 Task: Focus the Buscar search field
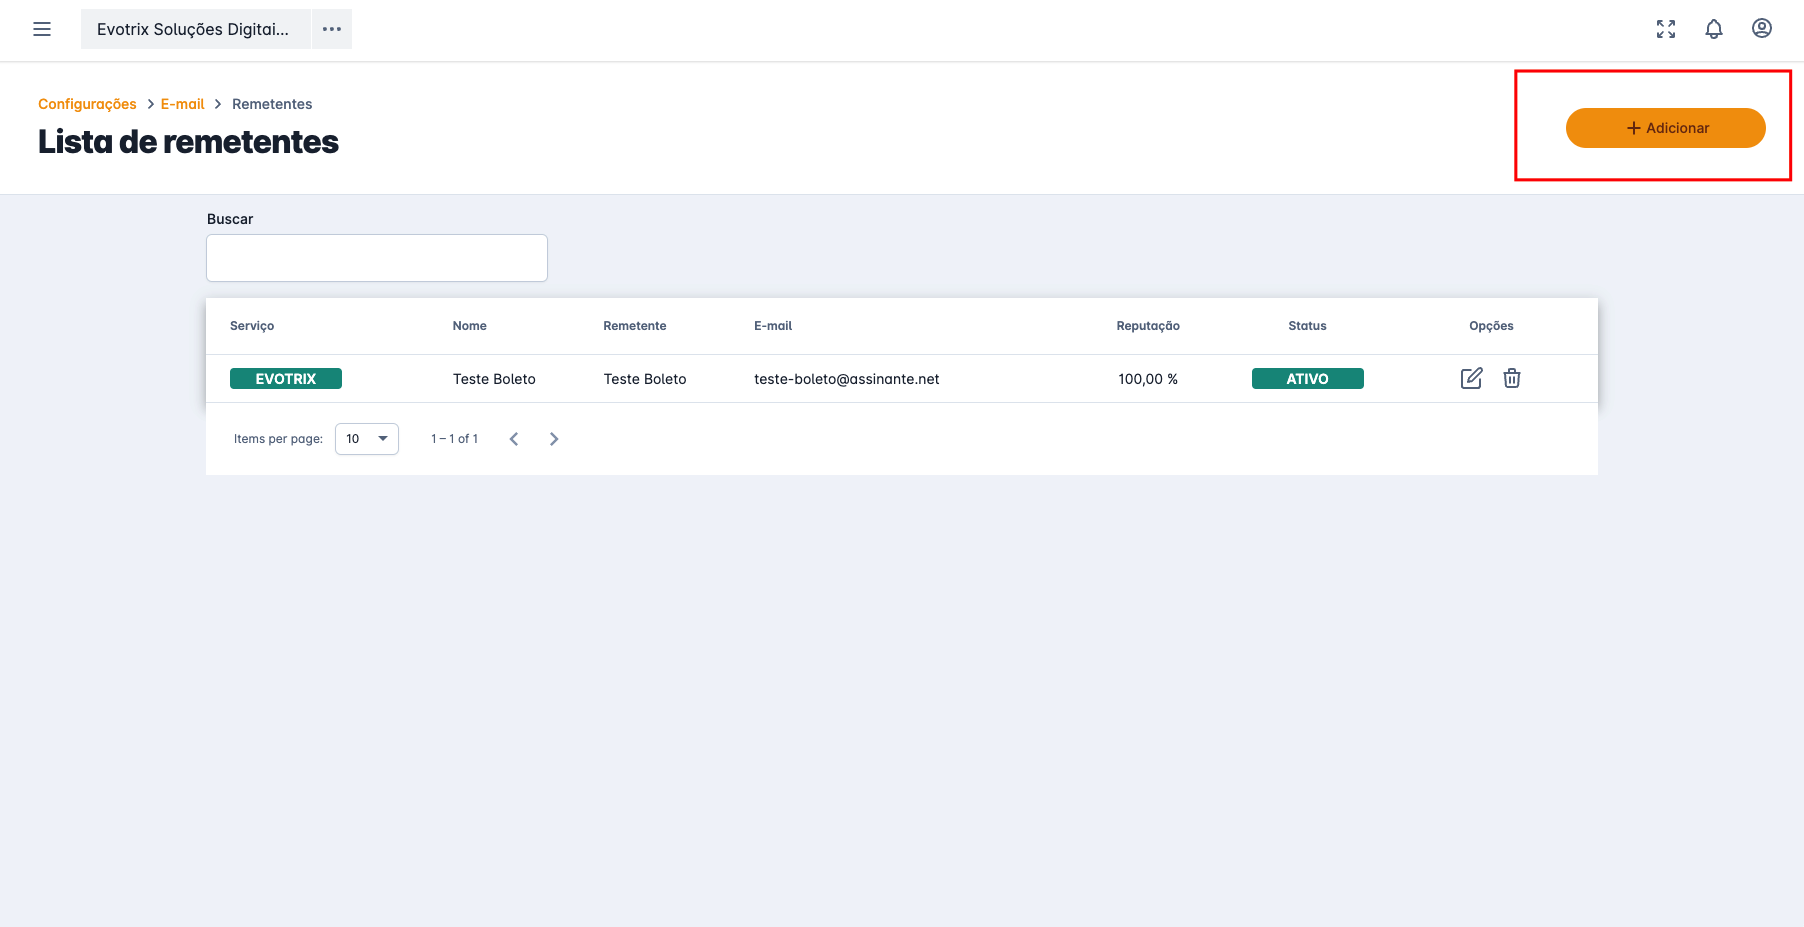click(377, 258)
